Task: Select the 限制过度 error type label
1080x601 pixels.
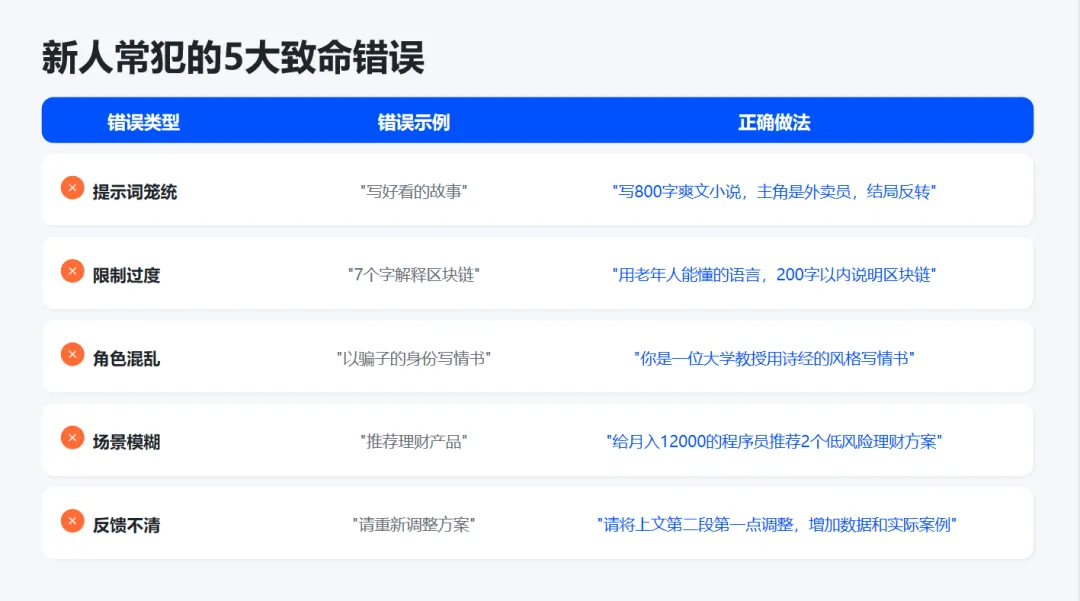Action: click(127, 275)
